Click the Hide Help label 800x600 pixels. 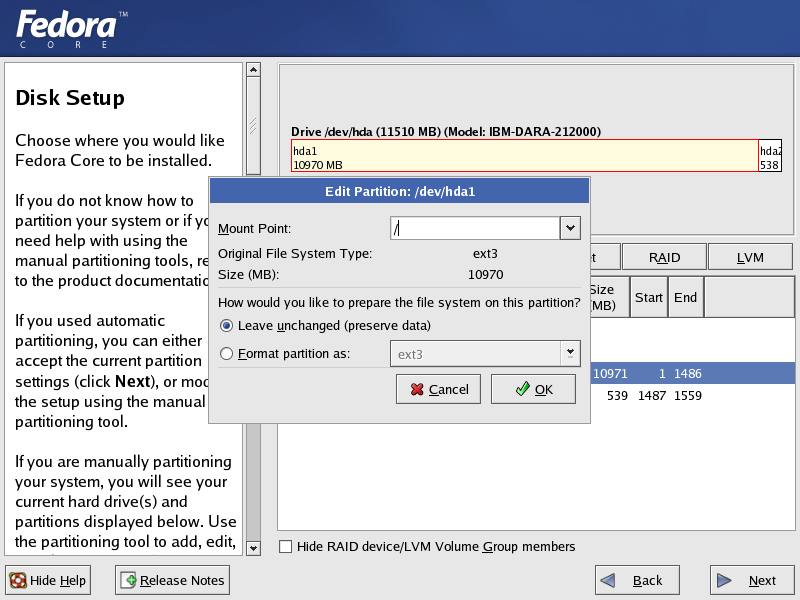click(58, 581)
